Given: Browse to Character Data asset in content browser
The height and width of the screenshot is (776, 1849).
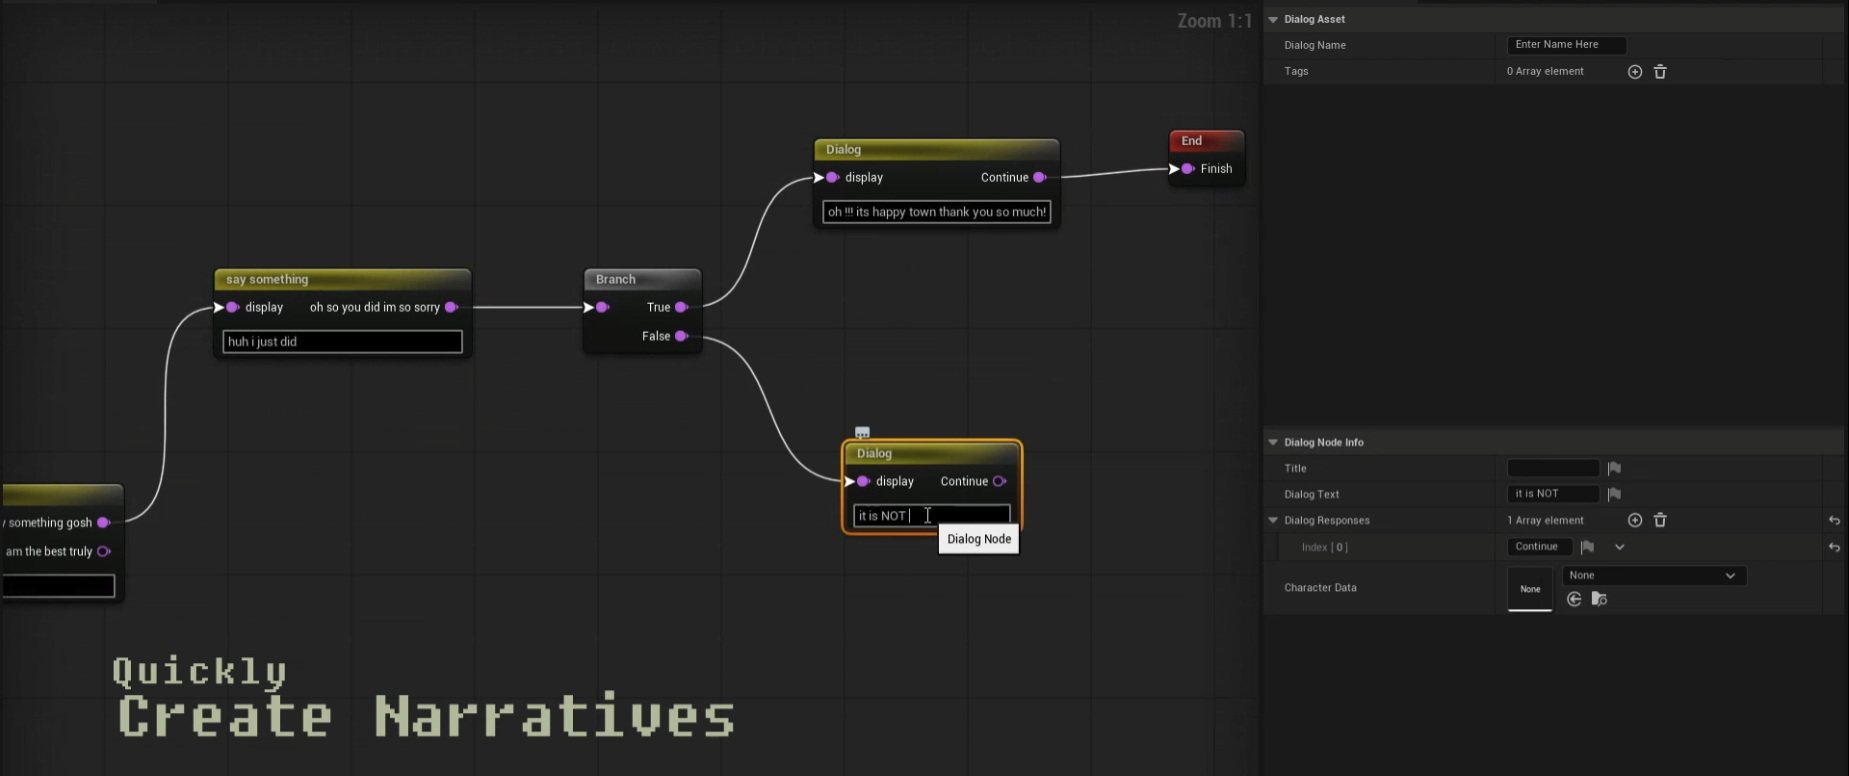Looking at the screenshot, I should (1599, 599).
